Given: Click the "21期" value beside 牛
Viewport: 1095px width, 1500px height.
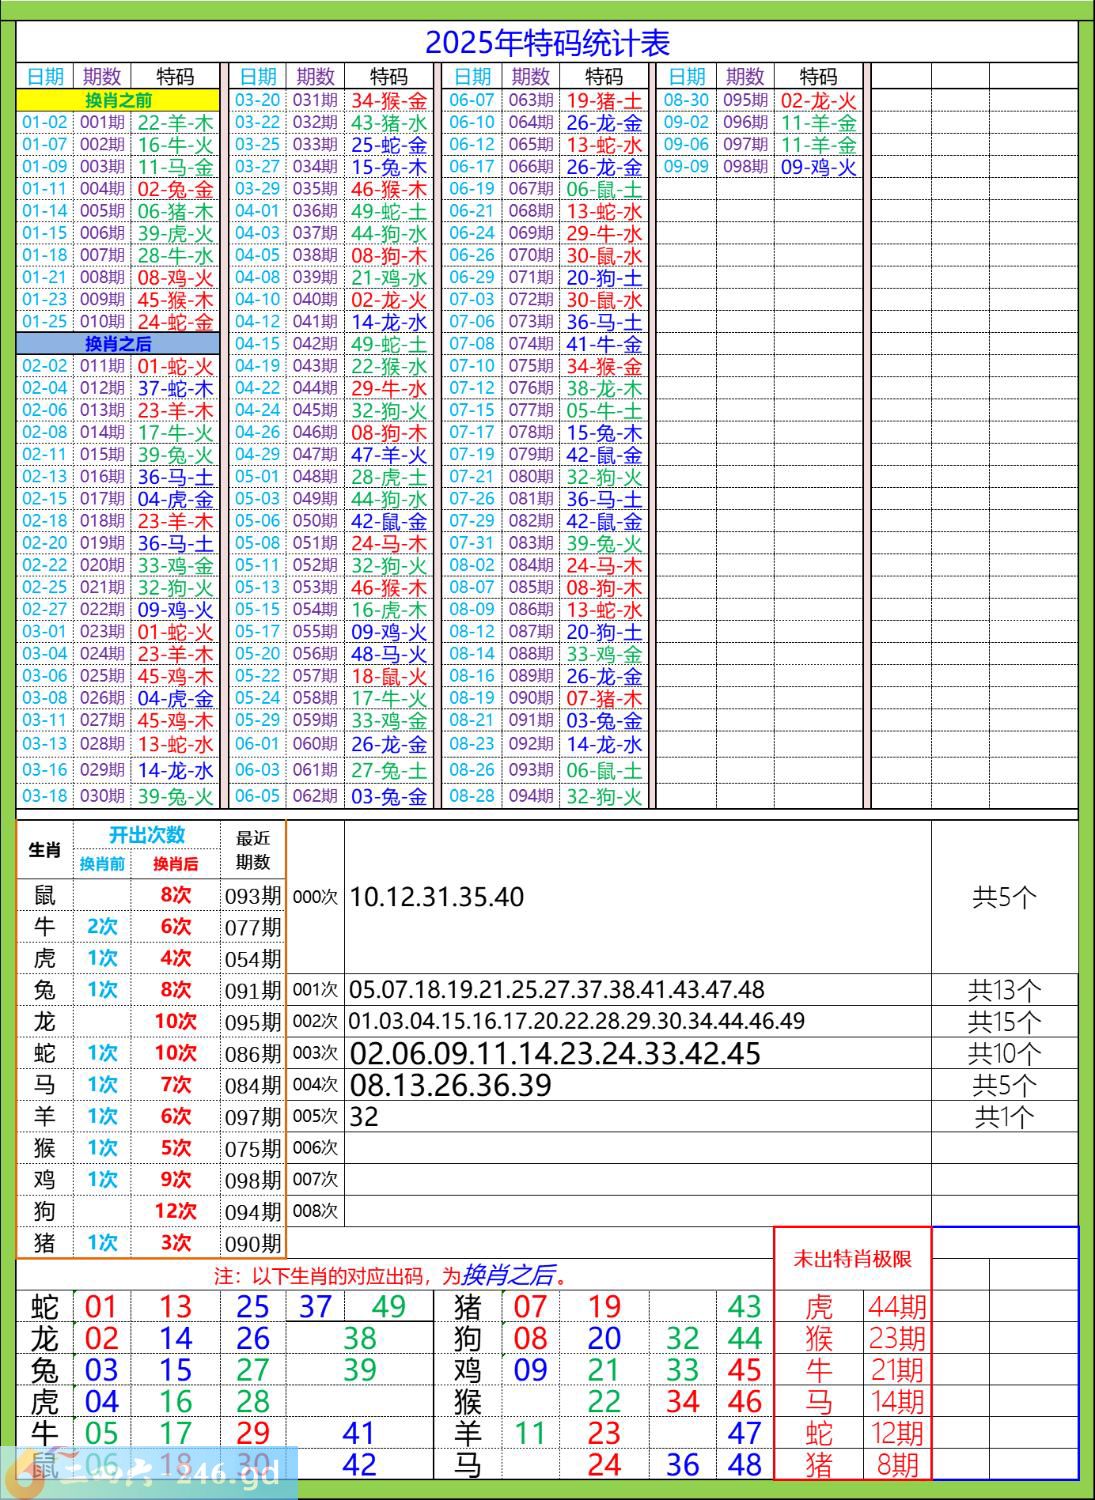Looking at the screenshot, I should click(897, 1369).
